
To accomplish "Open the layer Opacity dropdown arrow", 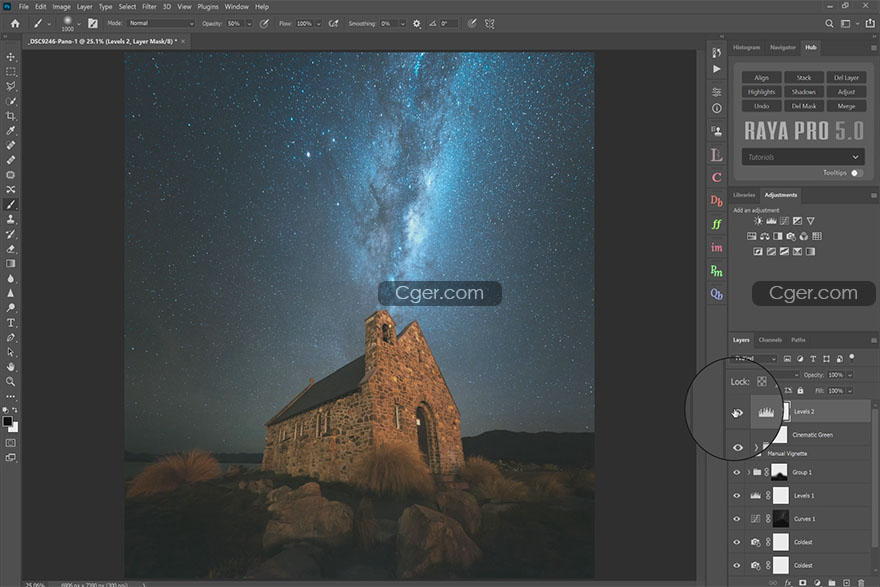I will (x=850, y=375).
